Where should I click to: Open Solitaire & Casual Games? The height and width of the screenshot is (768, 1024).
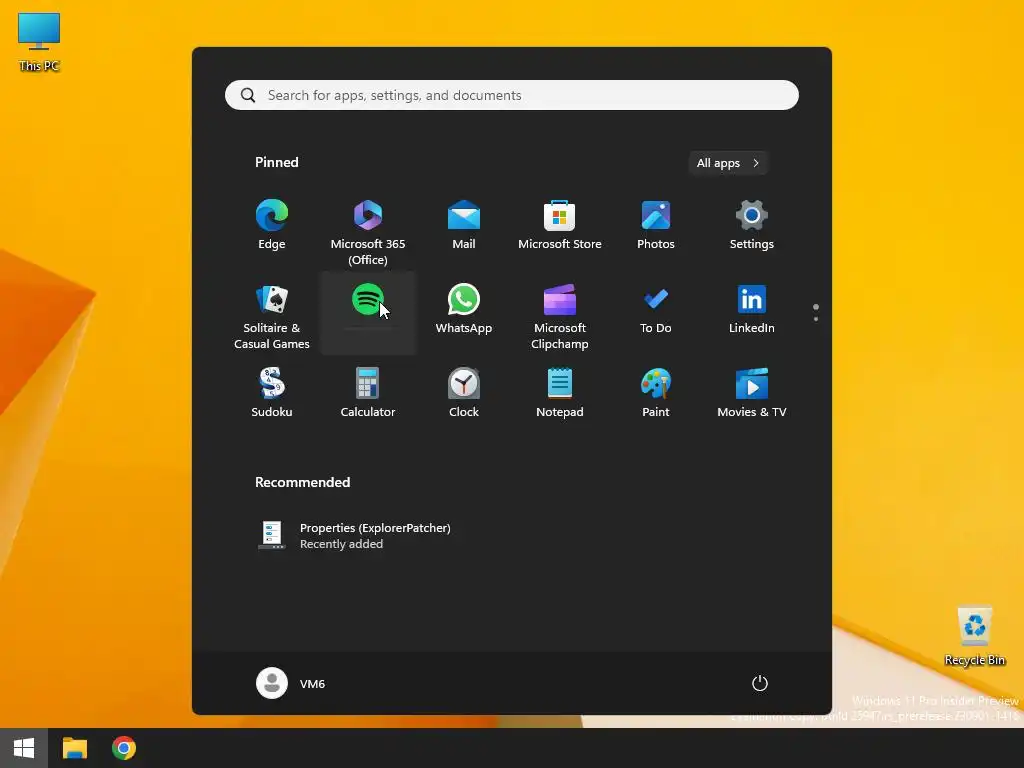pos(272,316)
